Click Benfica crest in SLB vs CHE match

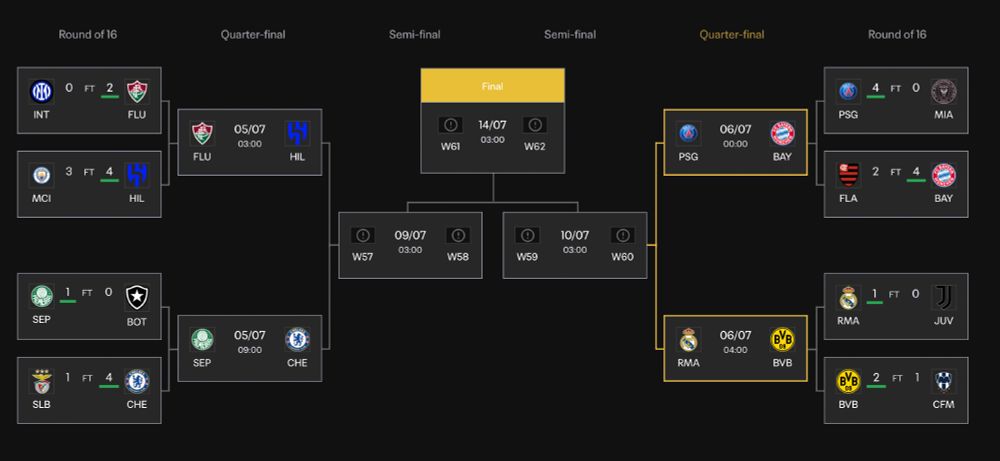click(x=41, y=381)
